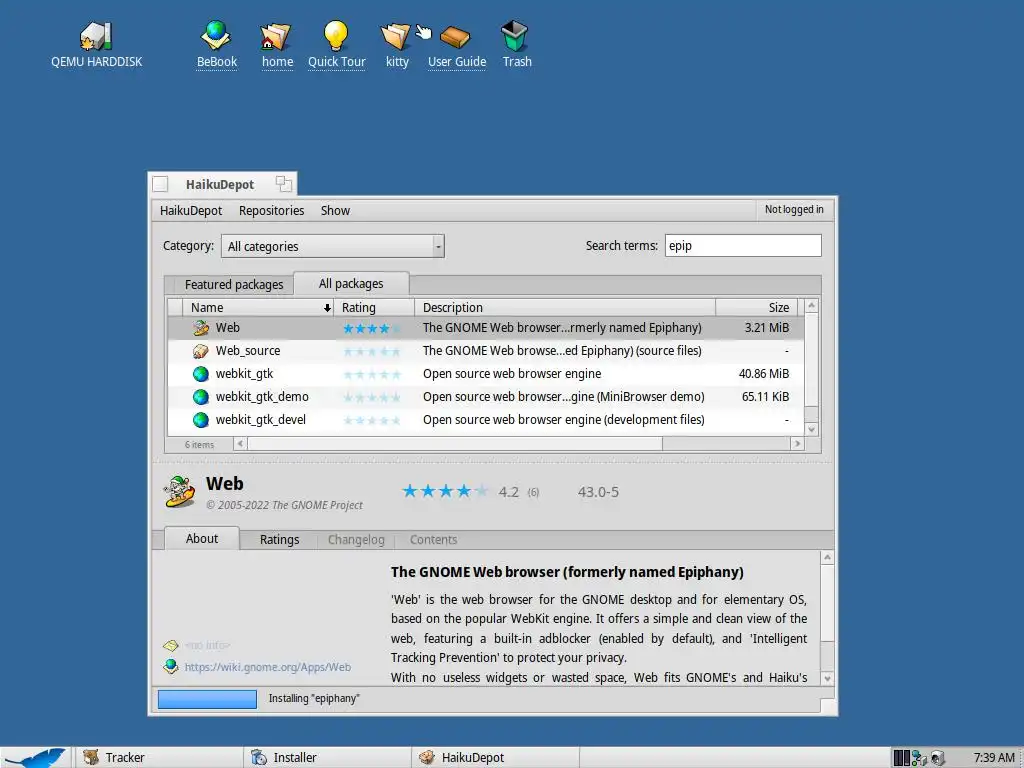Switch to the All packages tab
This screenshot has height=768, width=1024.
(x=351, y=283)
